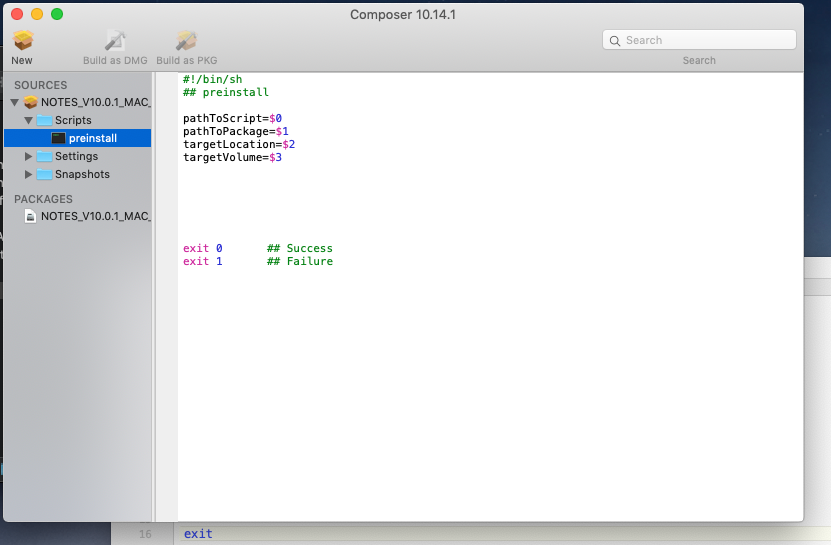Click the Settings folder icon
Viewport: 831px width, 545px height.
coord(45,156)
